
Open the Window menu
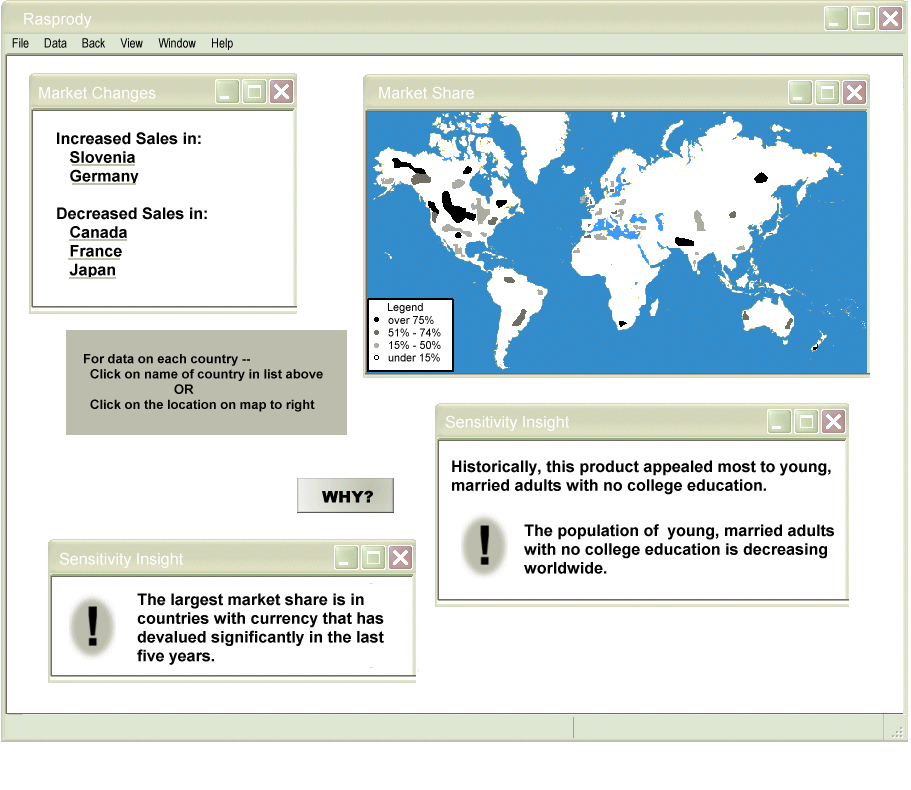(x=177, y=43)
